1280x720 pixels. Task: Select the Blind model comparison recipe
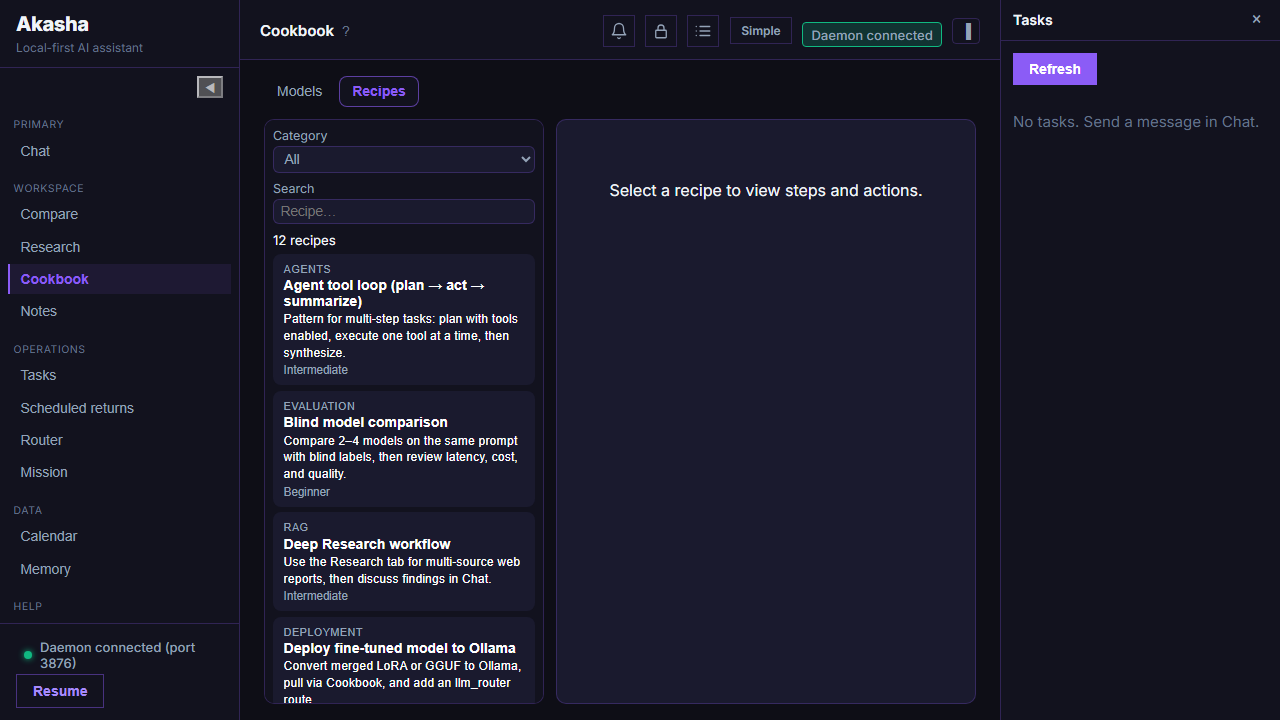pyautogui.click(x=404, y=449)
